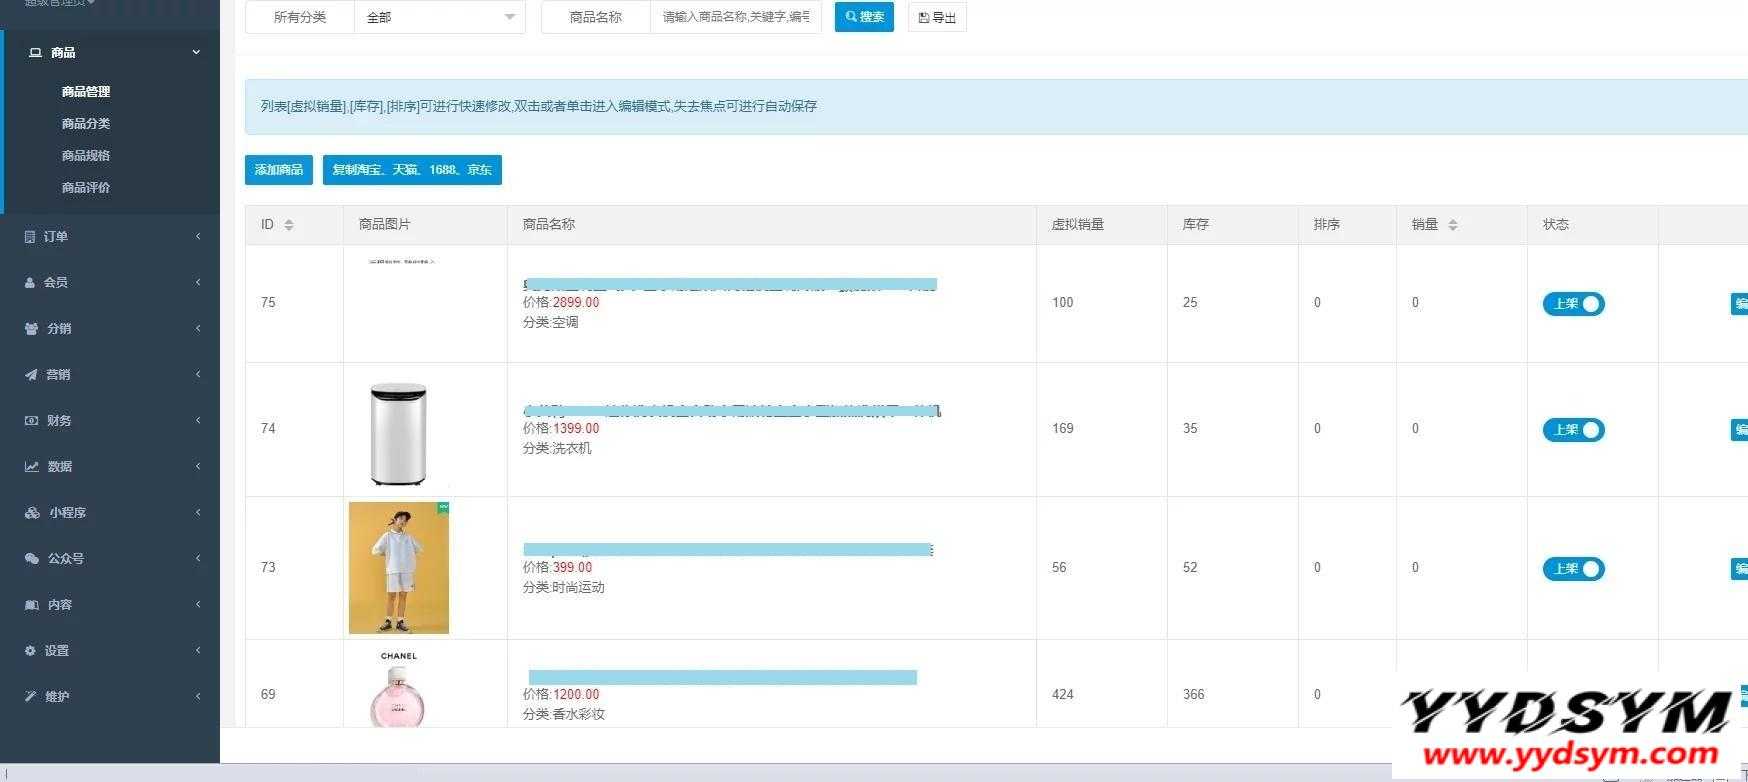
Task: Click the 商品名称 search input field
Action: 735,17
